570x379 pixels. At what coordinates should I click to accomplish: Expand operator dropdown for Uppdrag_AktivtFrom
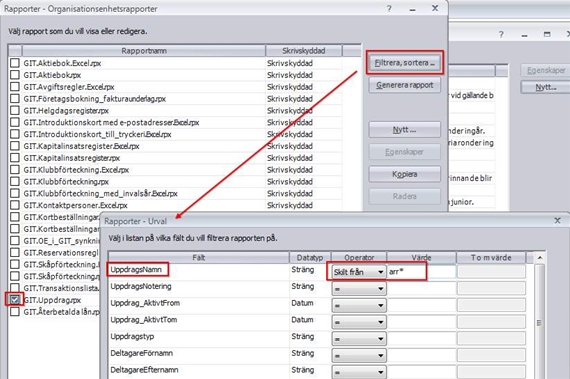click(358, 305)
